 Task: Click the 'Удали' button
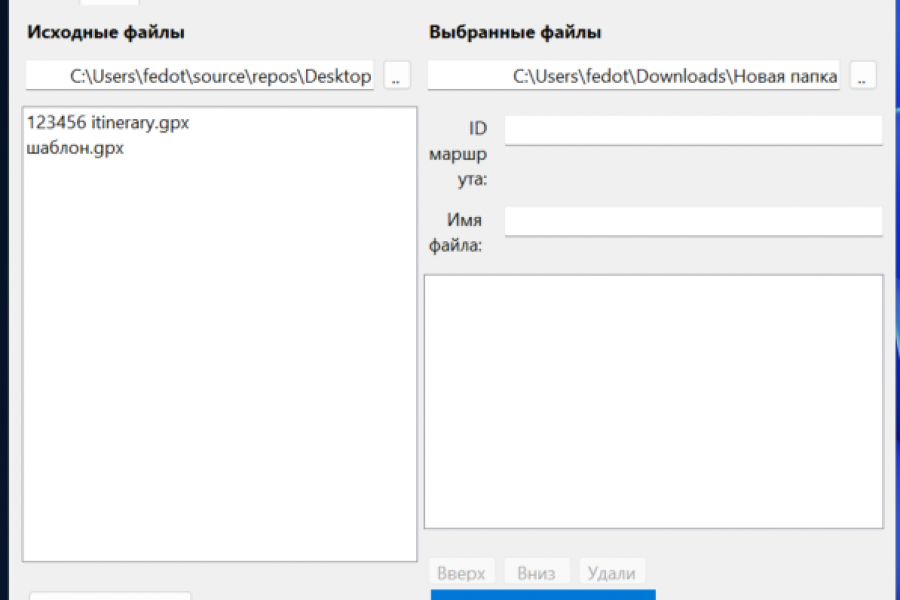coord(612,572)
